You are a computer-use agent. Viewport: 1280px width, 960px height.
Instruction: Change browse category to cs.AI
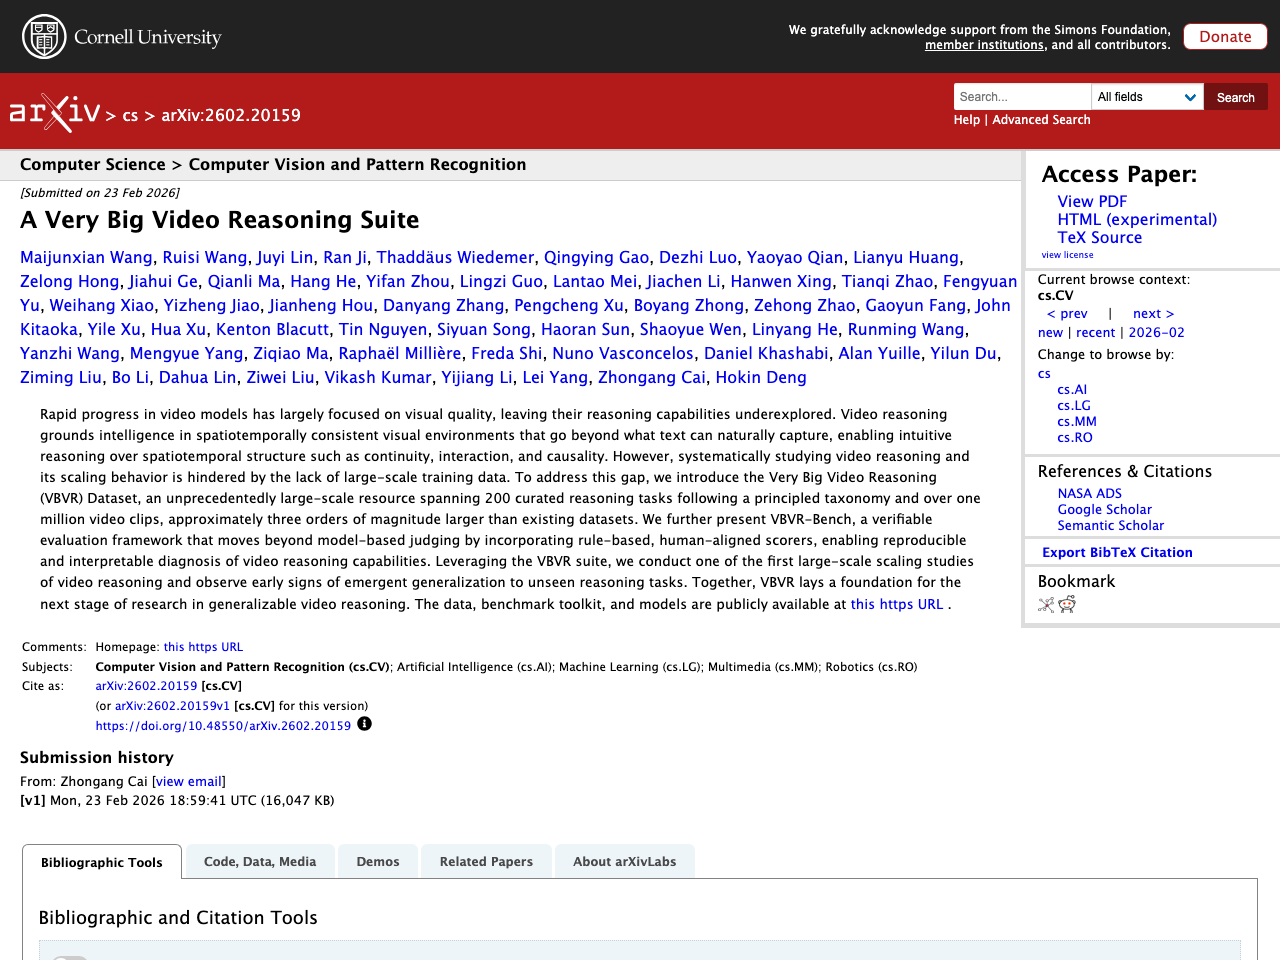pyautogui.click(x=1071, y=389)
